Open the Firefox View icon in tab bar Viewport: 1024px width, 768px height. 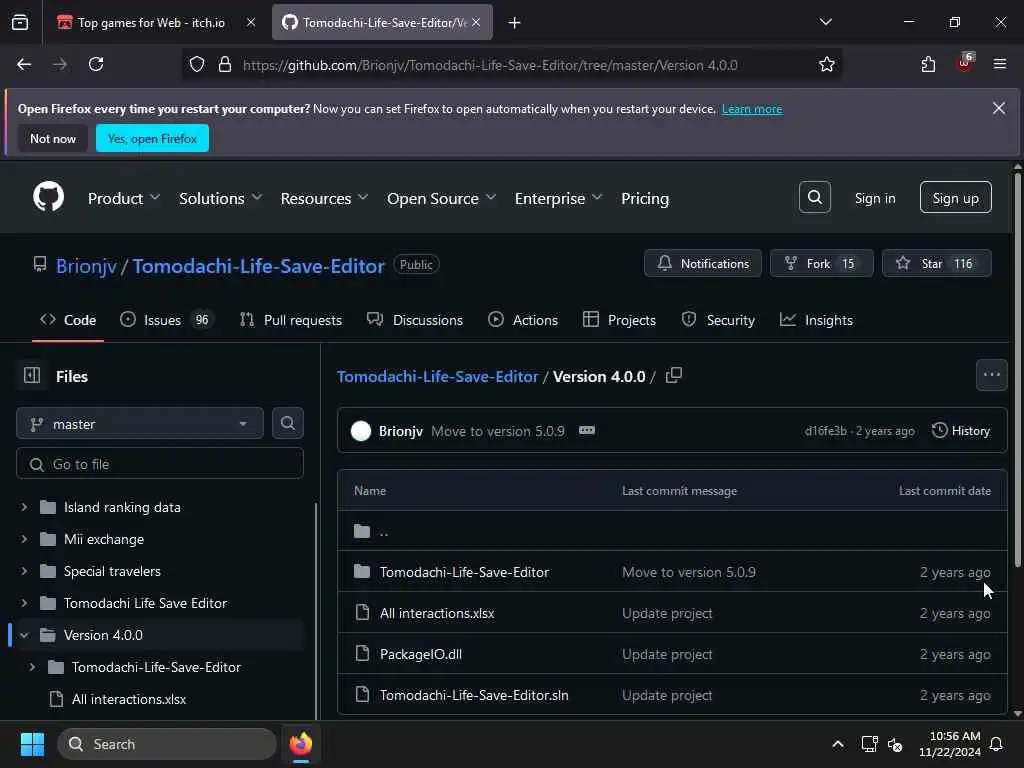20,23
